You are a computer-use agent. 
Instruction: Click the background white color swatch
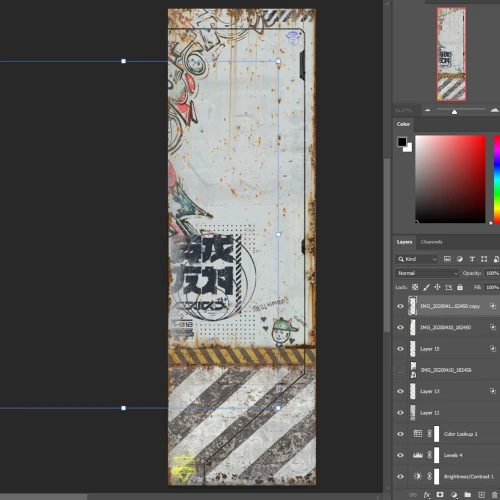click(x=409, y=148)
